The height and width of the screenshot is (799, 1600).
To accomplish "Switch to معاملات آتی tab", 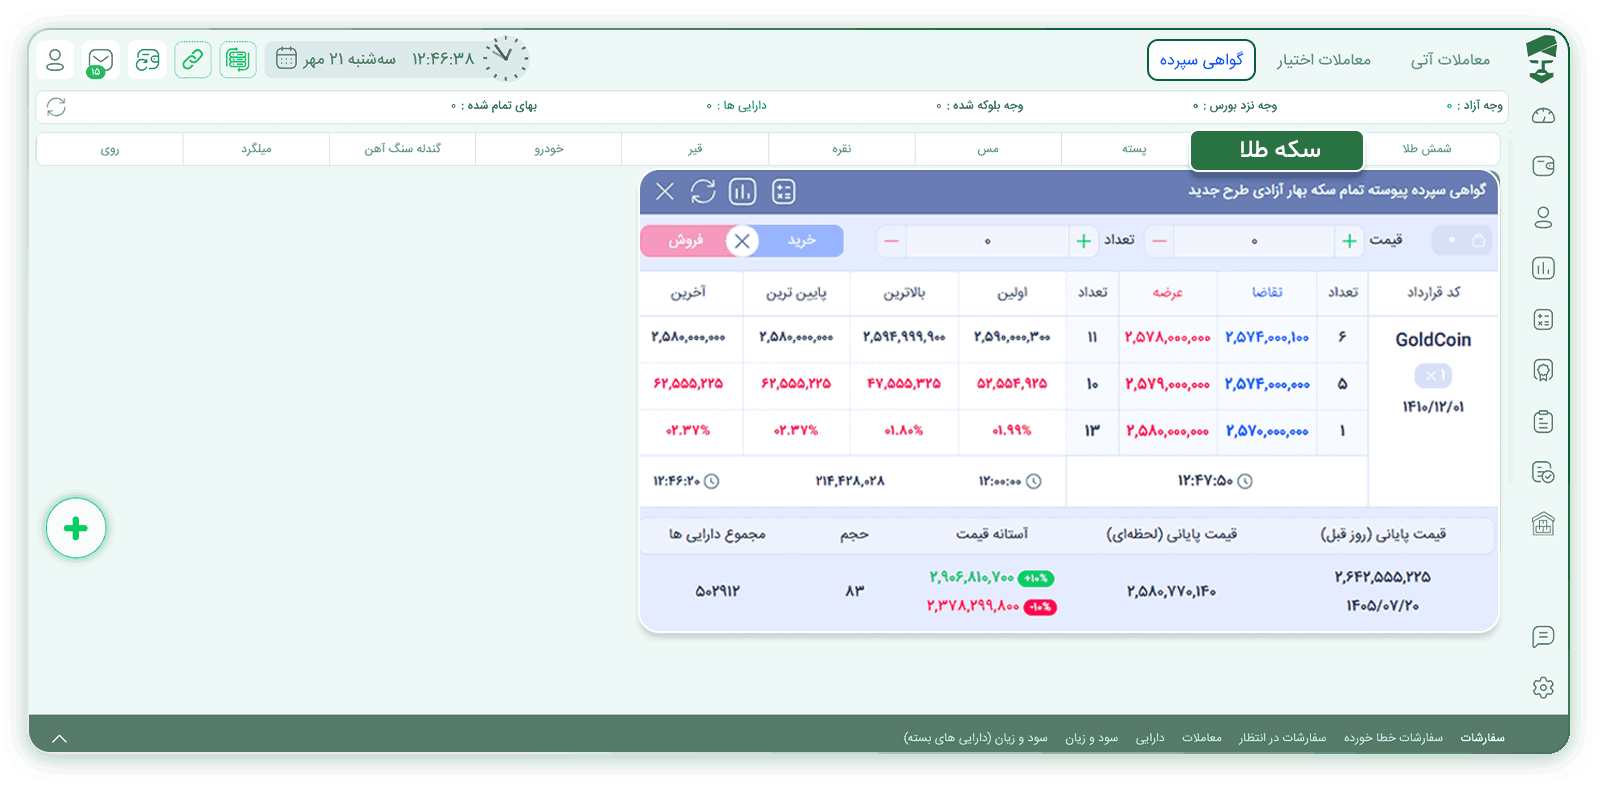I will 1450,60.
